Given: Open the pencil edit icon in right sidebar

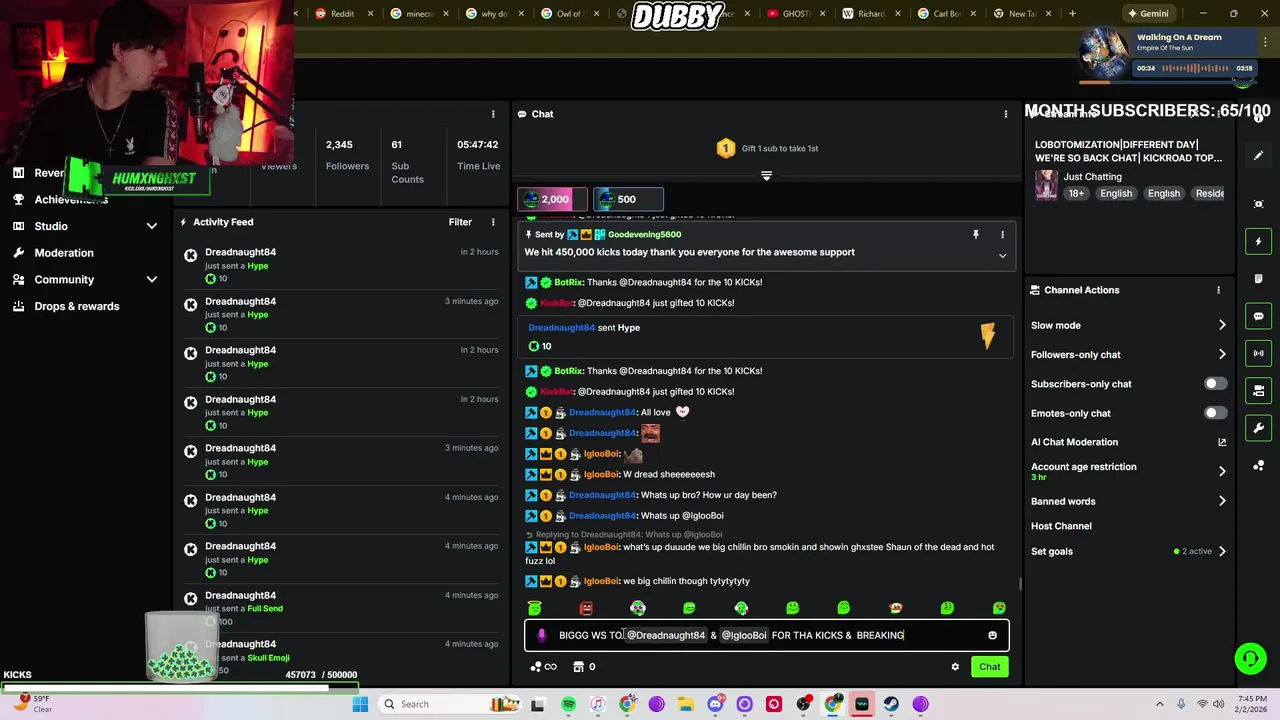Looking at the screenshot, I should pos(1258,155).
